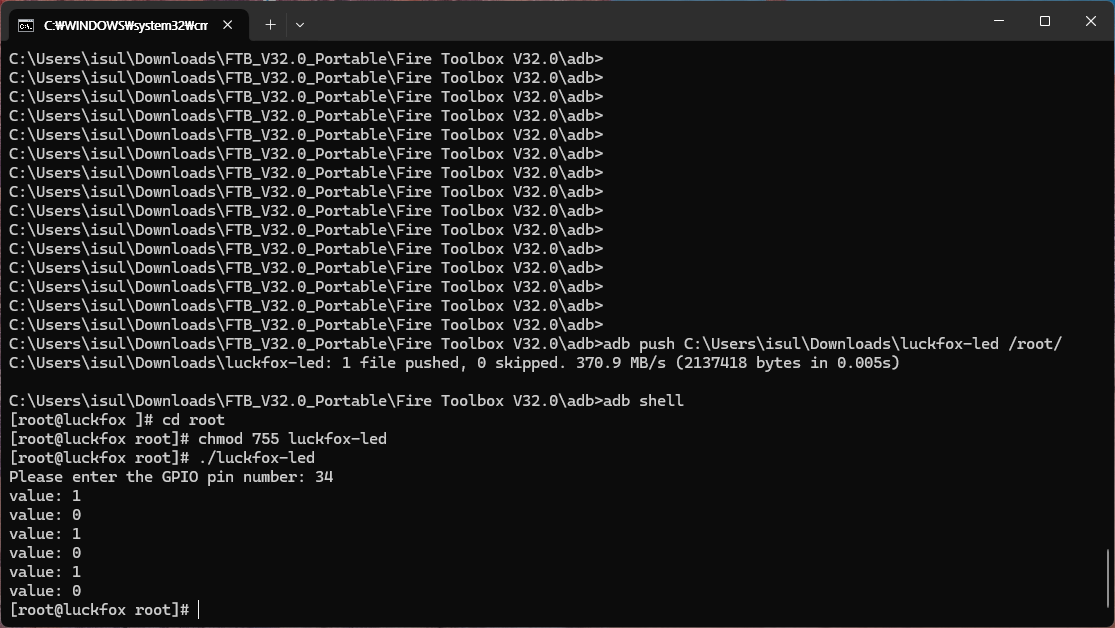Select the C:\WINDOWS\system32\cmd tab title

126,26
